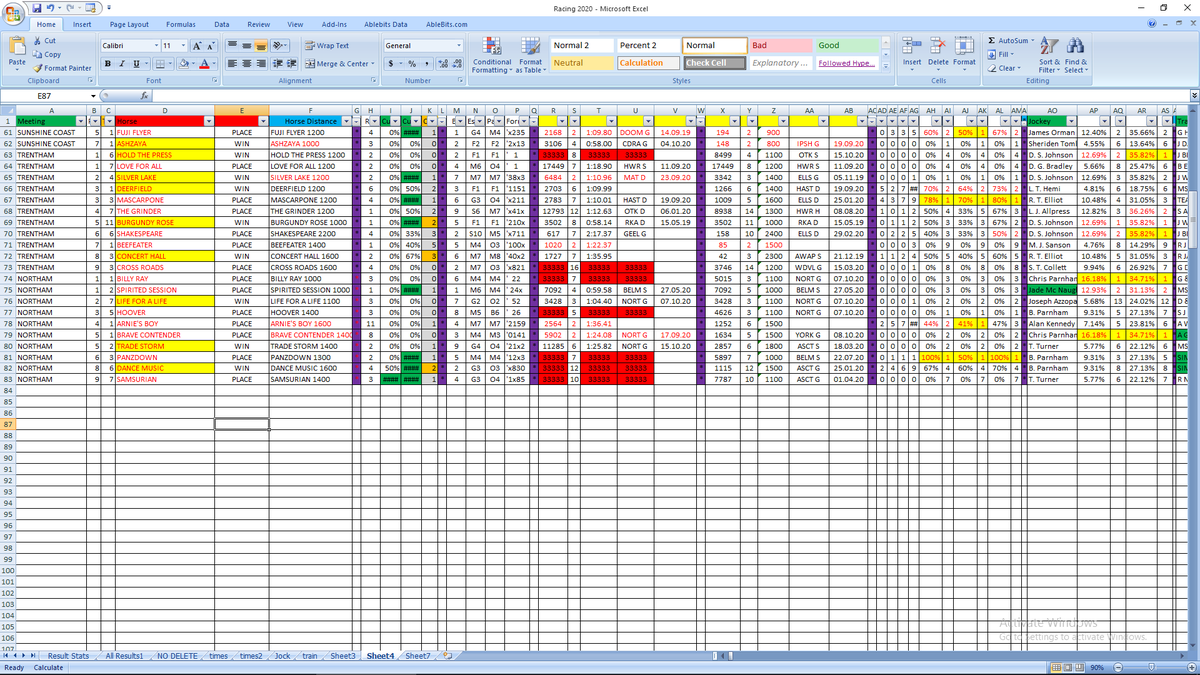Toggle underline formatting
The width and height of the screenshot is (1200, 675).
134,63
